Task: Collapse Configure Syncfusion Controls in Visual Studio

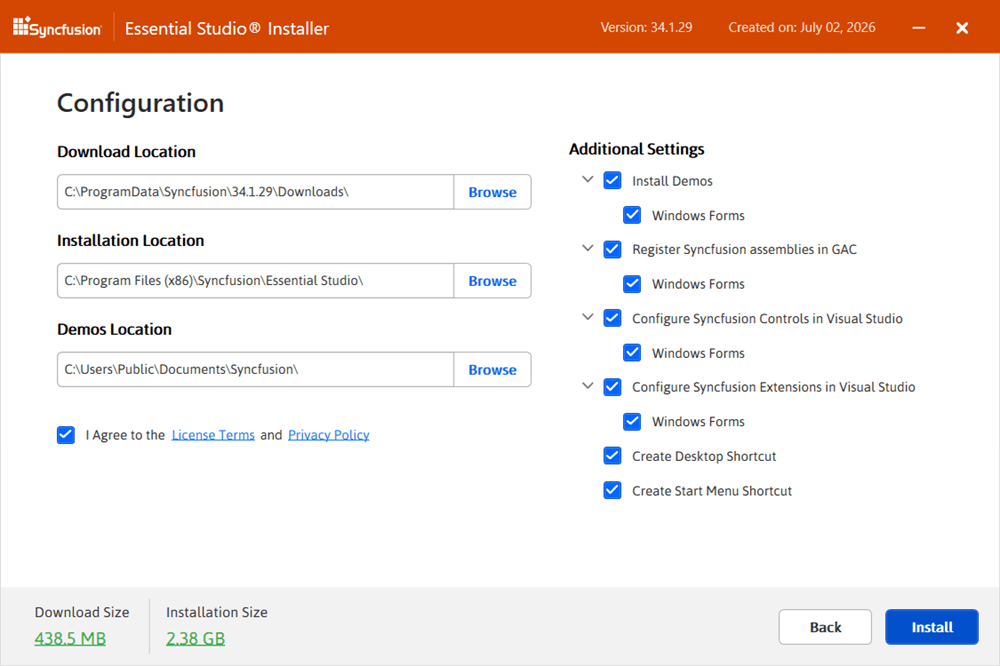Action: coord(587,317)
